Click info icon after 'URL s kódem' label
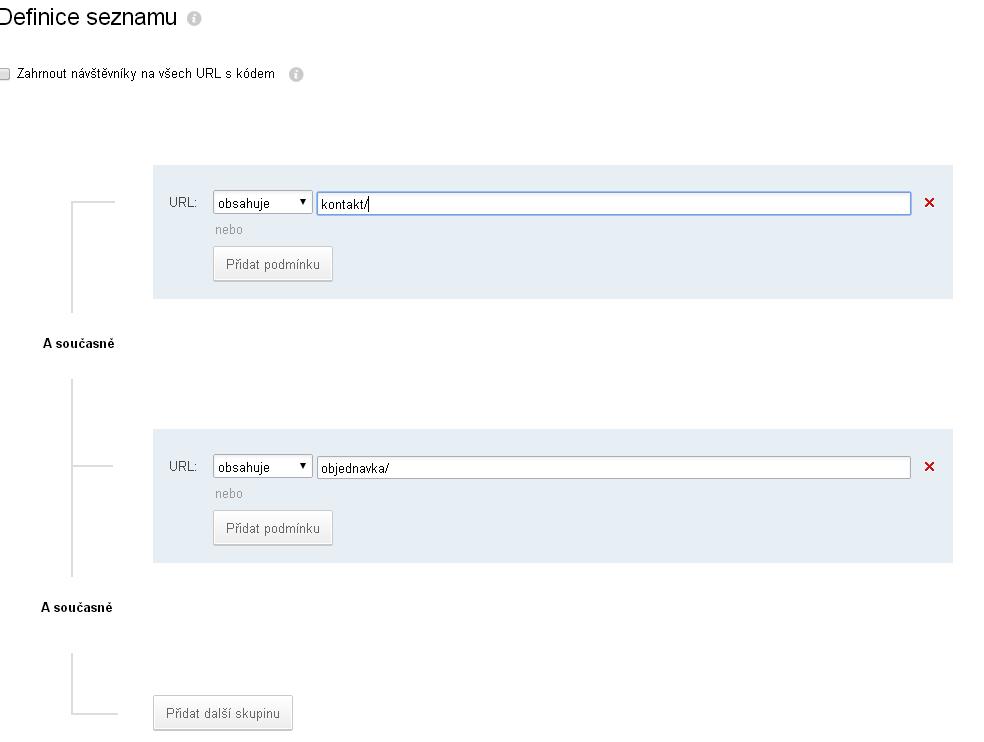 click(x=296, y=74)
